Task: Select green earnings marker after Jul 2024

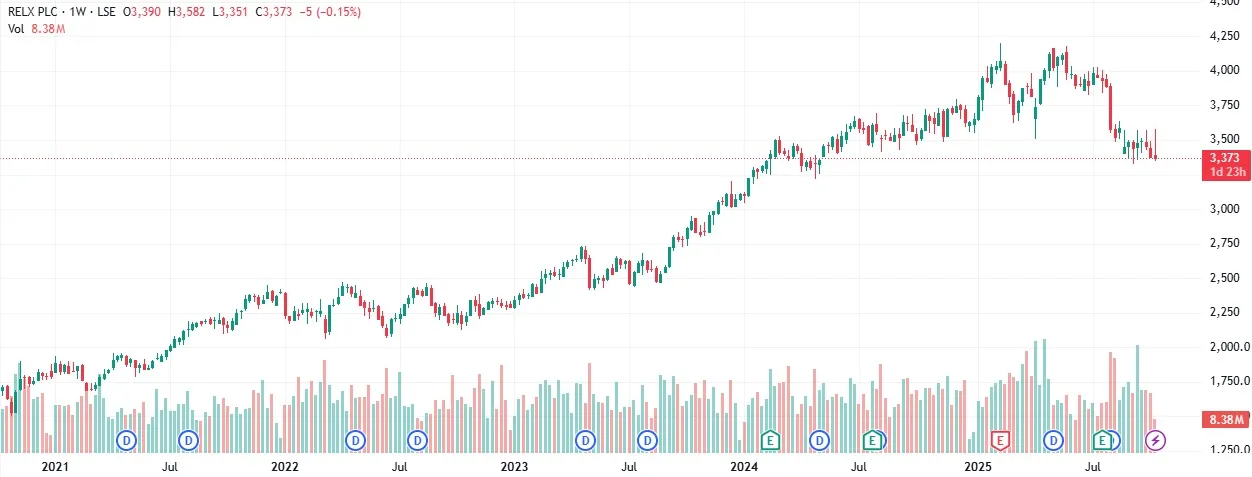Action: (873, 439)
